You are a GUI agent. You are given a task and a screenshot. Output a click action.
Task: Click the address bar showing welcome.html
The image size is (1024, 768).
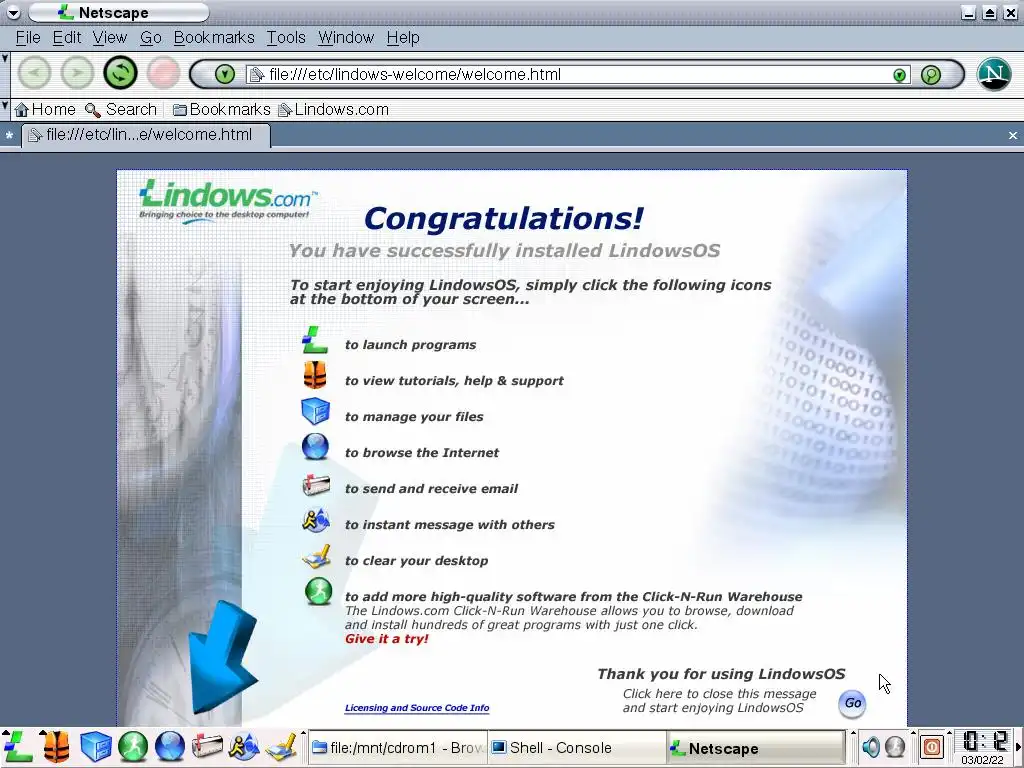tap(568, 74)
